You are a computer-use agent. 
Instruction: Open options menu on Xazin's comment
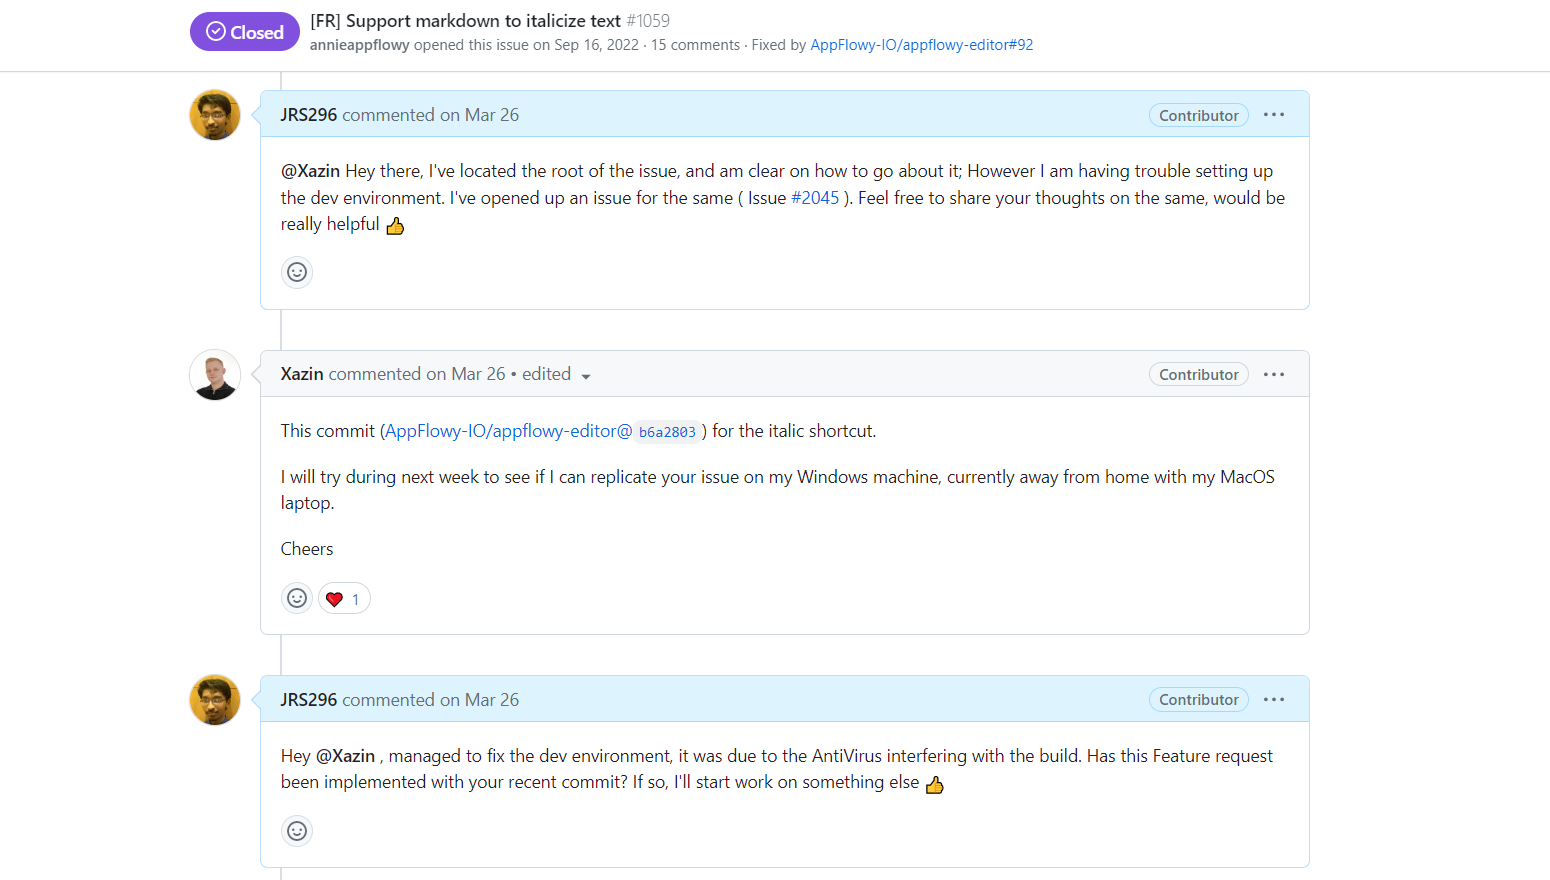pos(1273,374)
